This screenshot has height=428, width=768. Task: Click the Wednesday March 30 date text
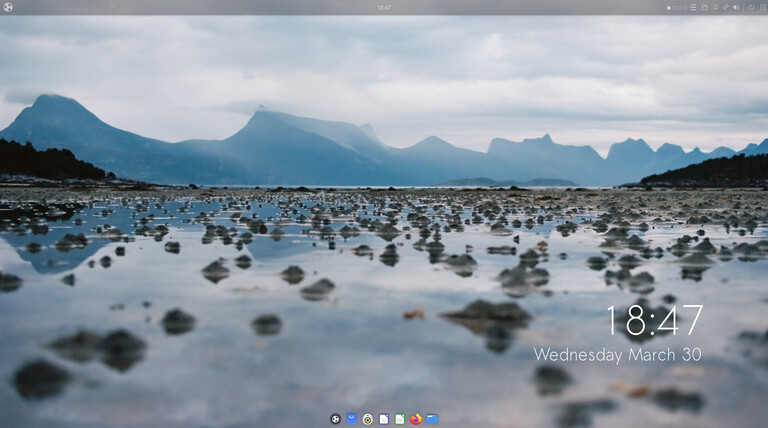pos(618,355)
